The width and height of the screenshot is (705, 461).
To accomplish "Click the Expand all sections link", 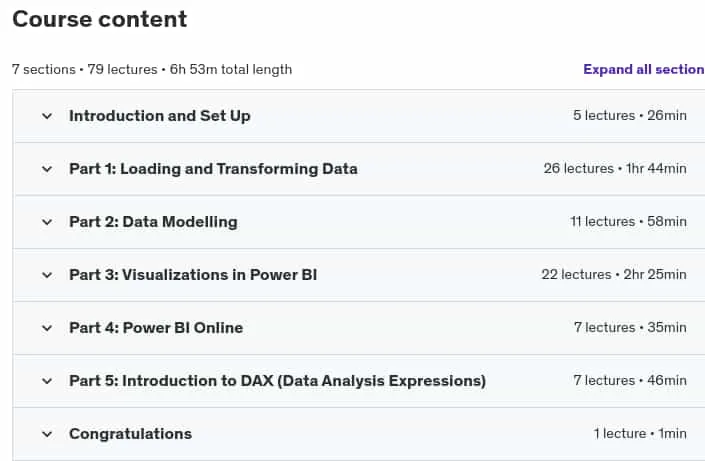I will [x=644, y=69].
